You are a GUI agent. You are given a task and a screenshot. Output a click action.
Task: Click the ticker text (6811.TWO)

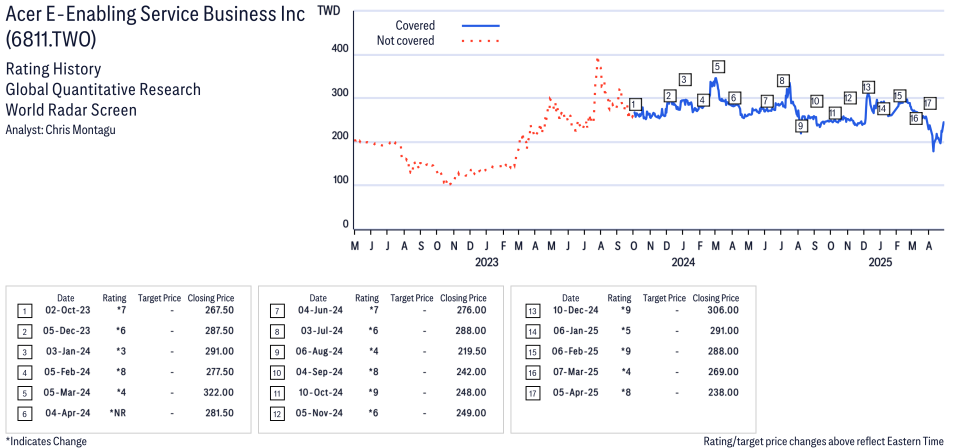coord(51,41)
